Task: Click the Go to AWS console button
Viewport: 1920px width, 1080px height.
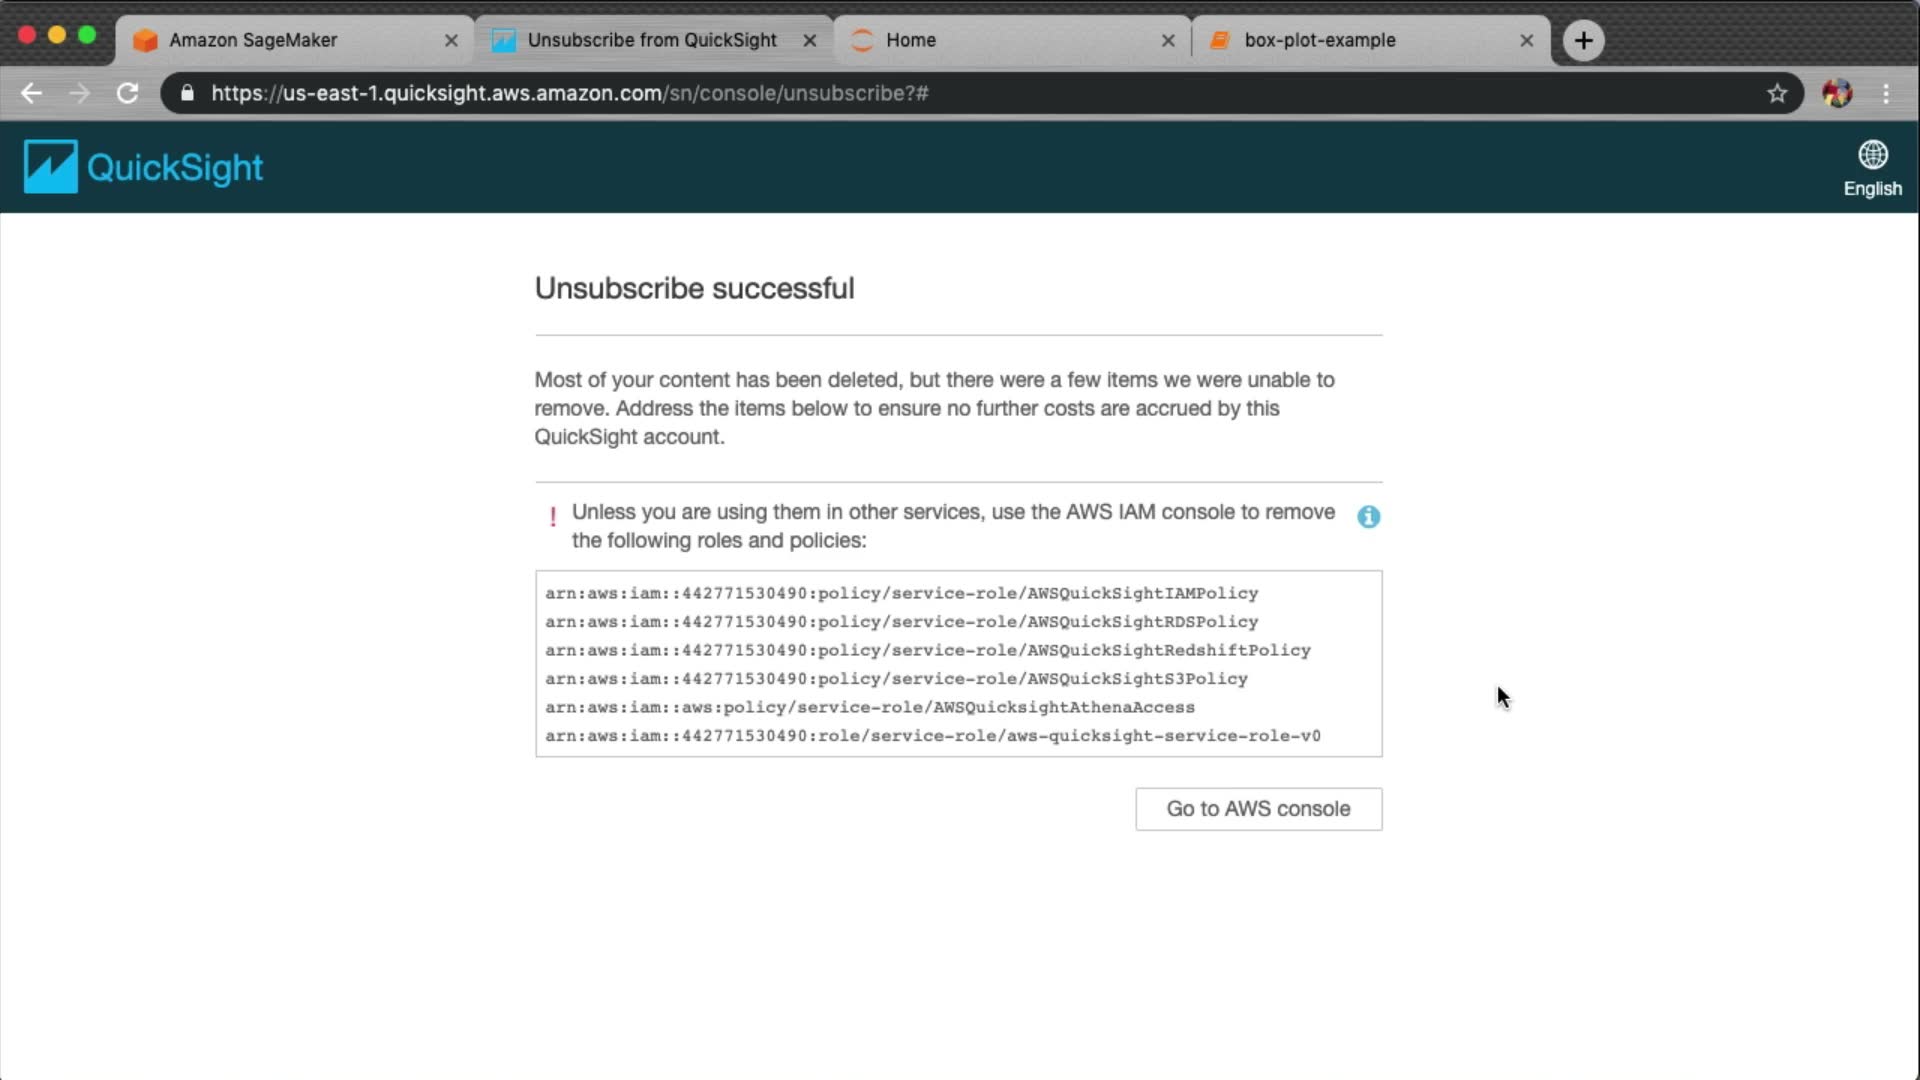Action: (x=1258, y=809)
